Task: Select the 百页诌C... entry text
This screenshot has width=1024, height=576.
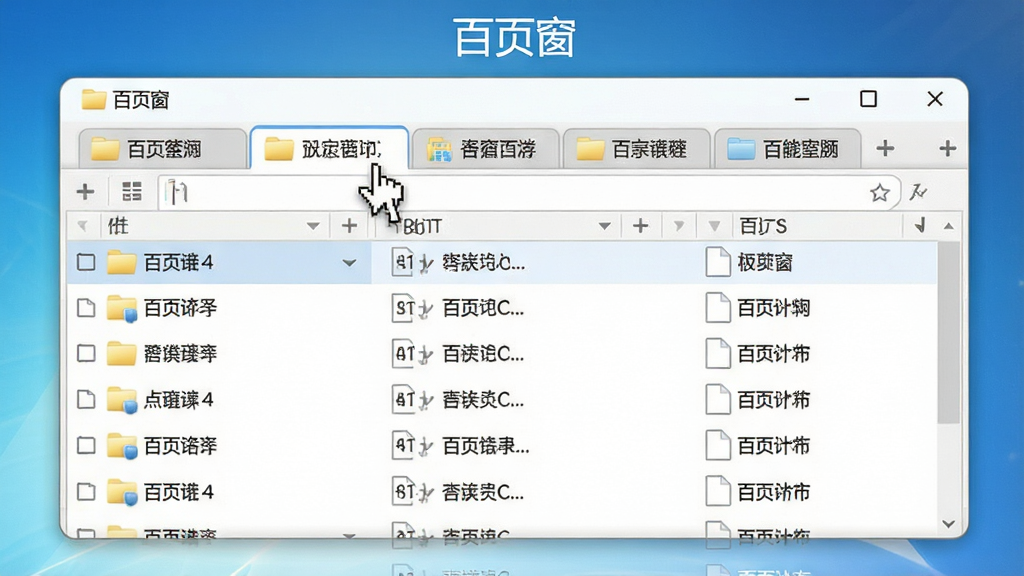Action: [483, 308]
